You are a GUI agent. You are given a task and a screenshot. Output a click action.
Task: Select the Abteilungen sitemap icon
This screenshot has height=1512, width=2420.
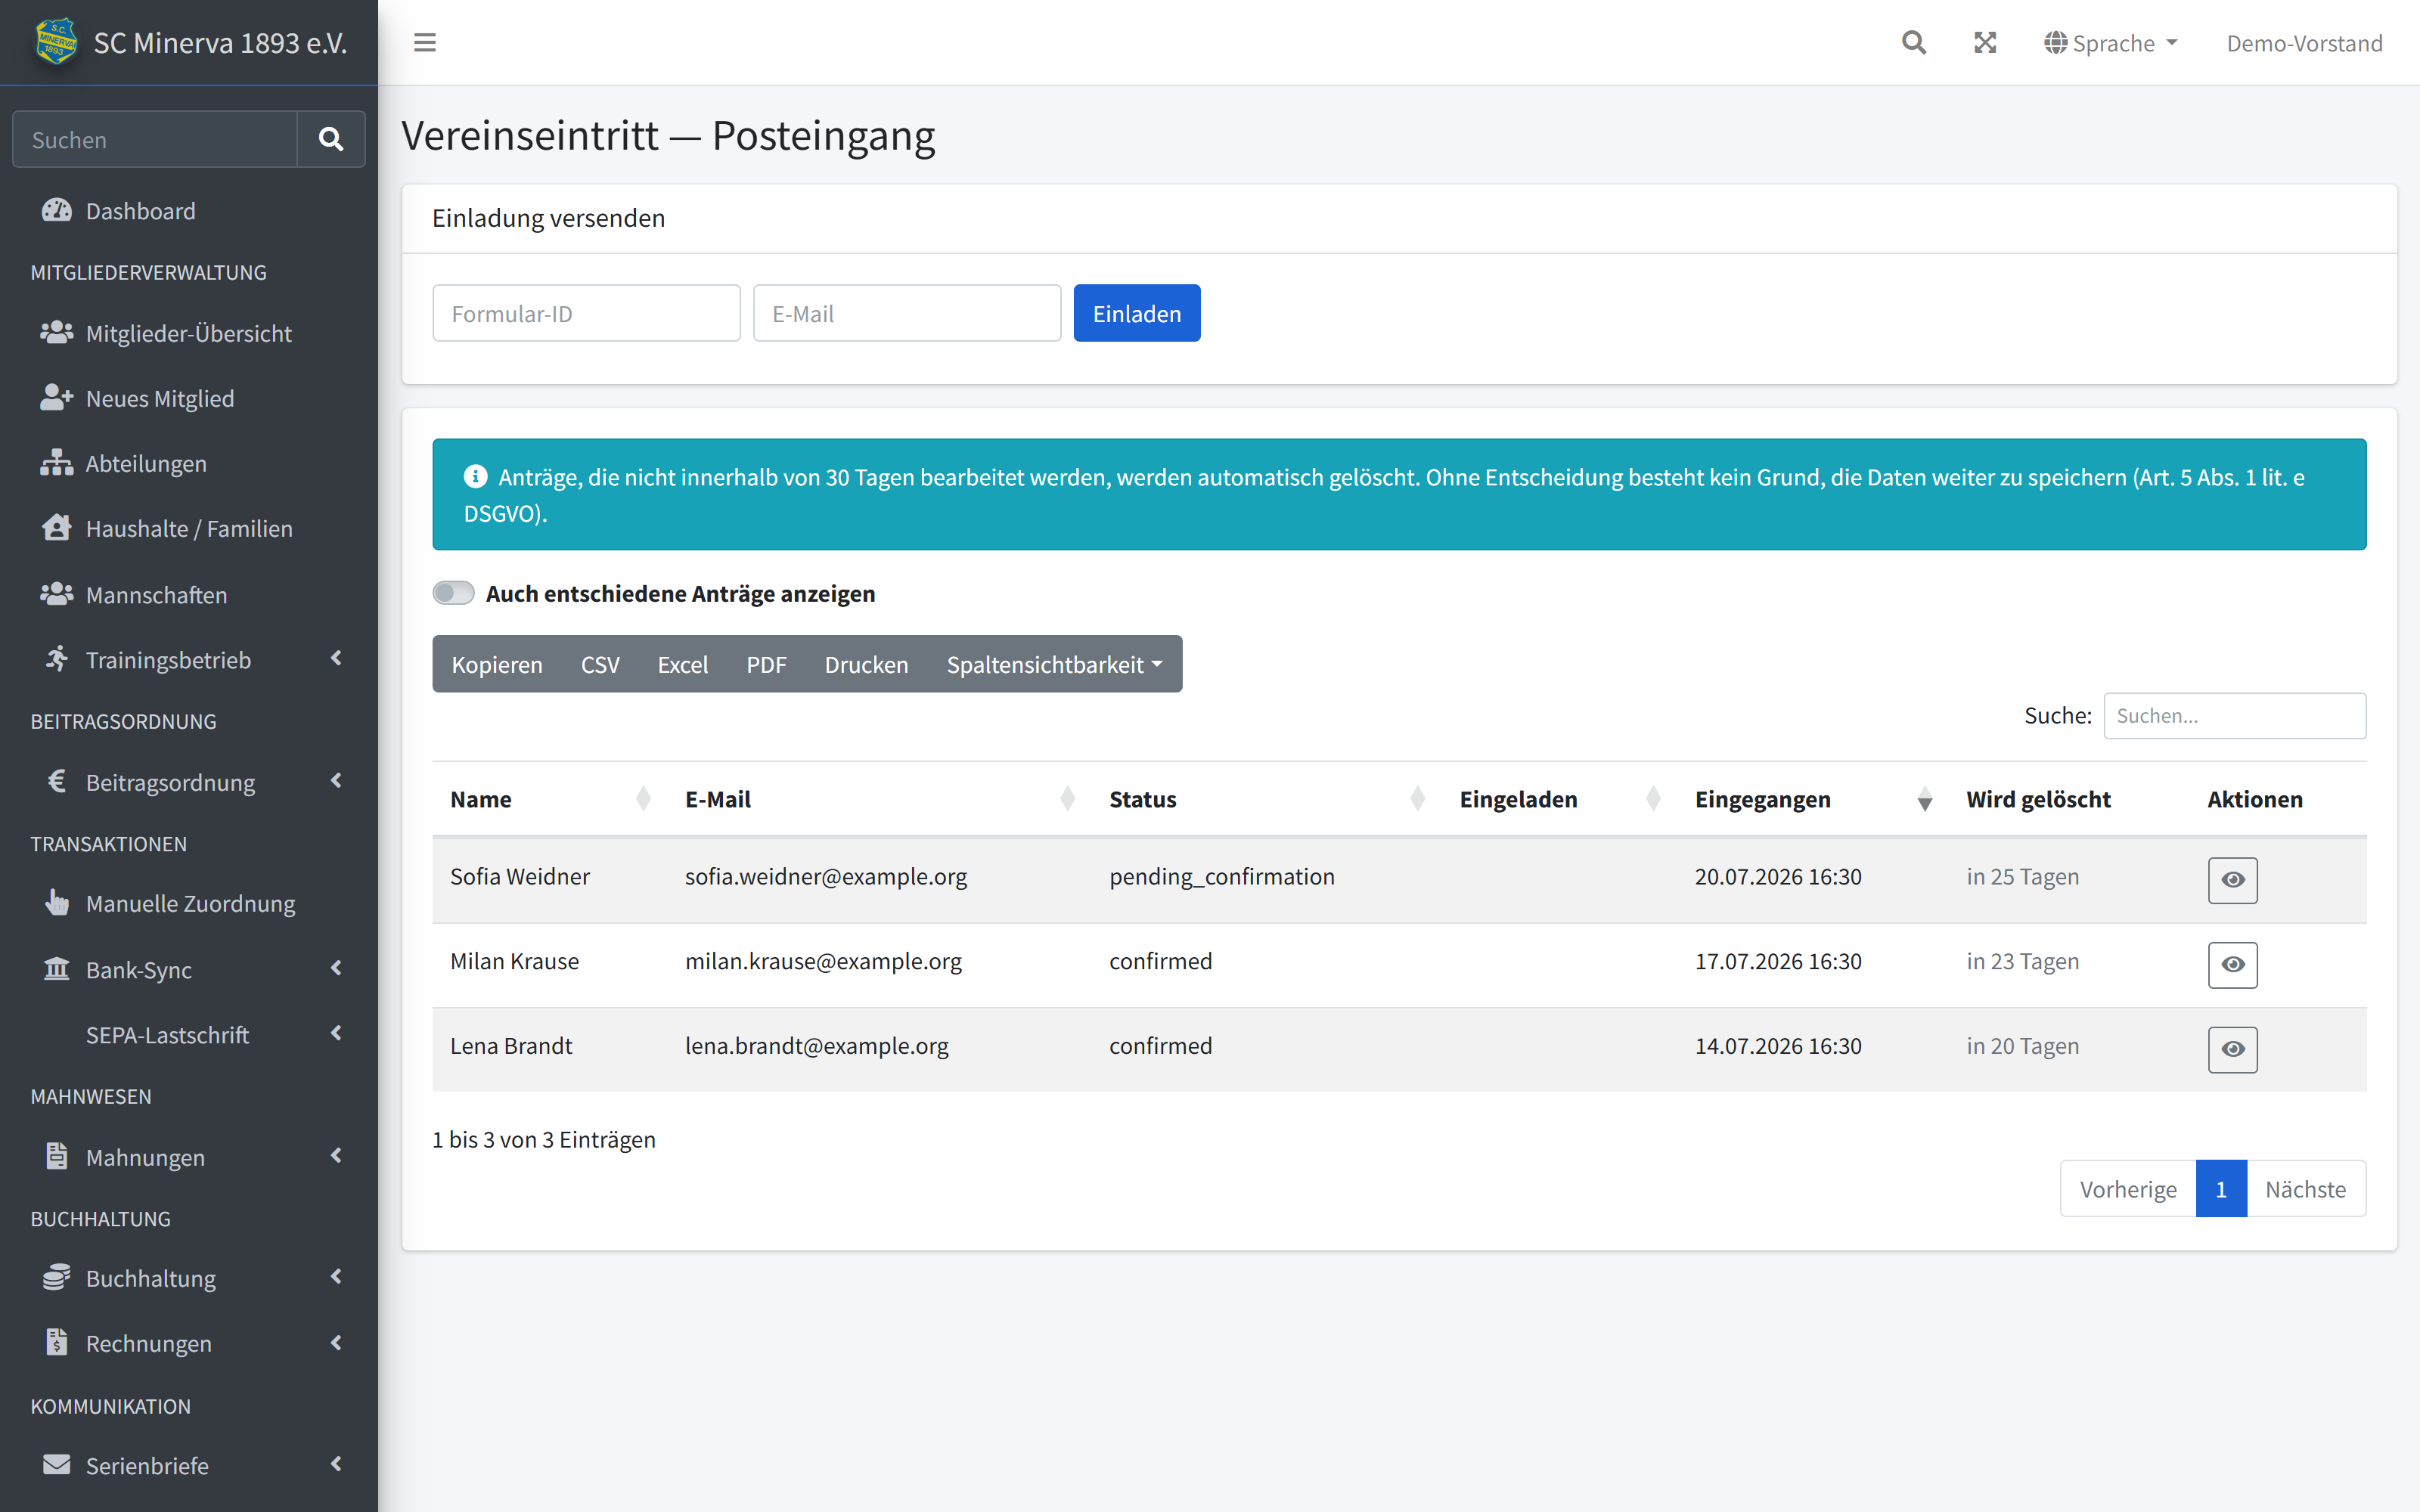click(x=57, y=463)
